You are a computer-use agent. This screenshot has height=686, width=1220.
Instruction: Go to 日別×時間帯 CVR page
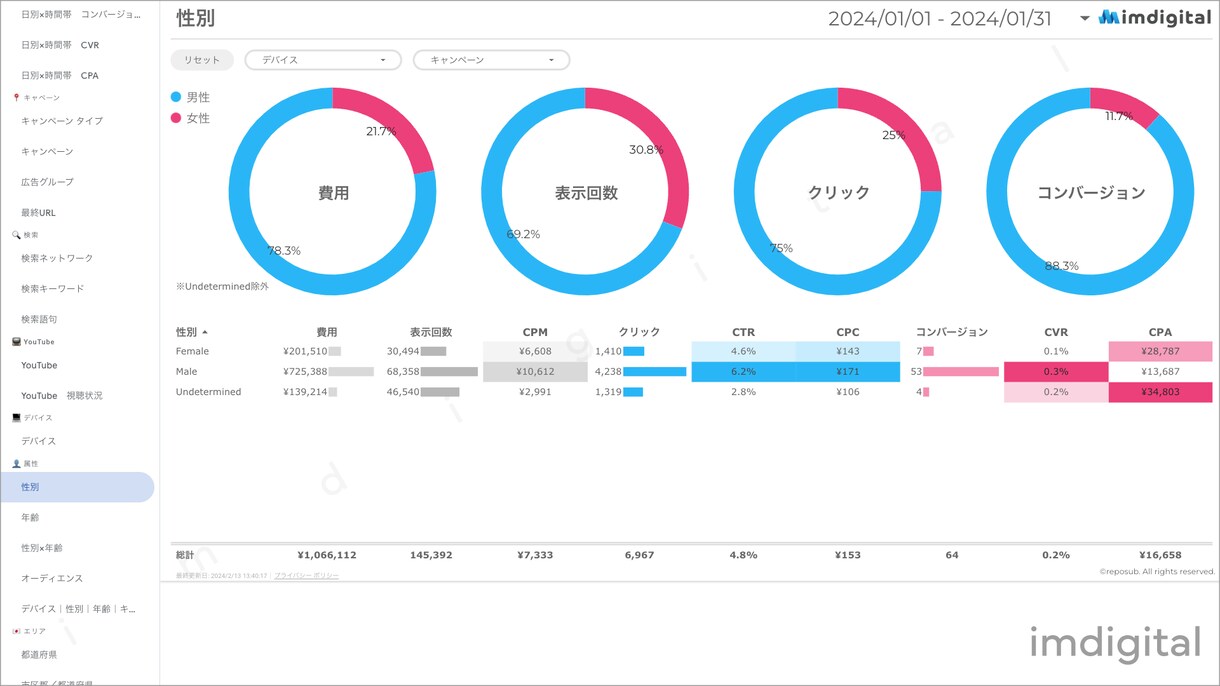pyautogui.click(x=60, y=45)
